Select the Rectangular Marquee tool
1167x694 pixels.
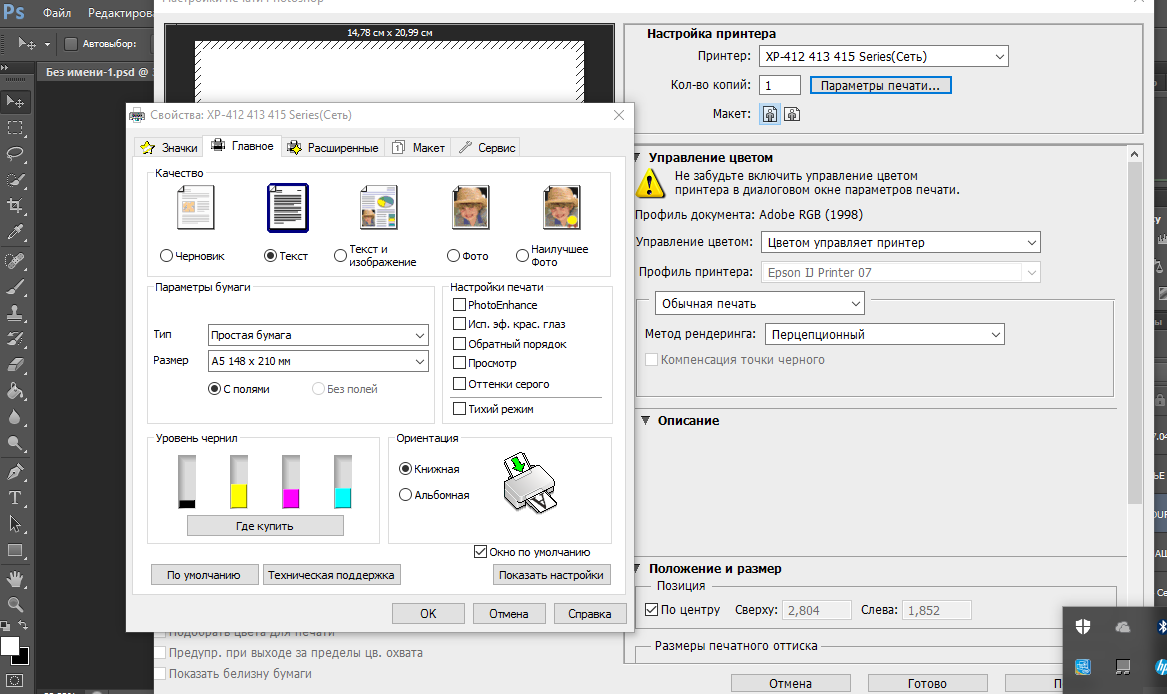click(x=15, y=128)
